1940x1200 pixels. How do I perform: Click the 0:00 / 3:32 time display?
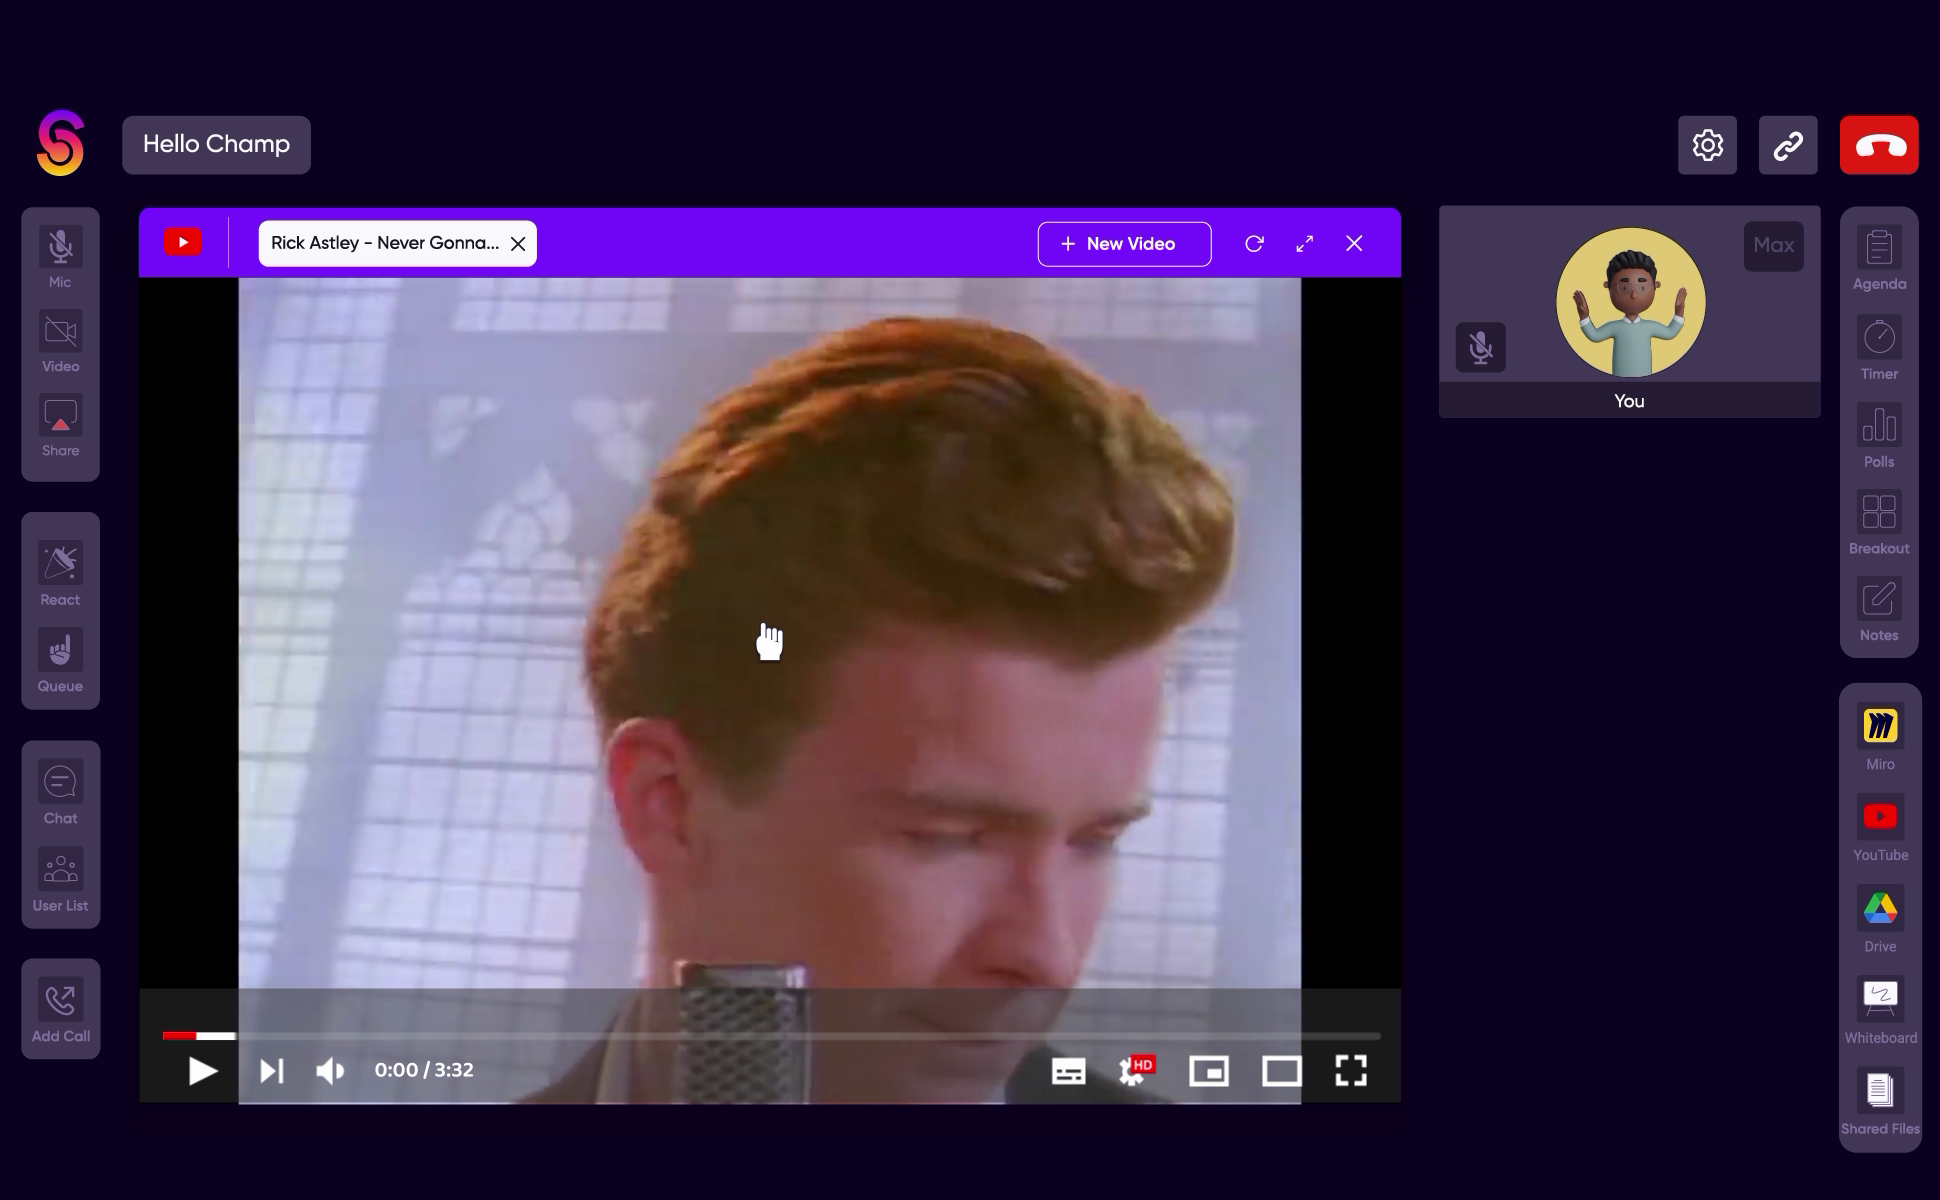[424, 1070]
